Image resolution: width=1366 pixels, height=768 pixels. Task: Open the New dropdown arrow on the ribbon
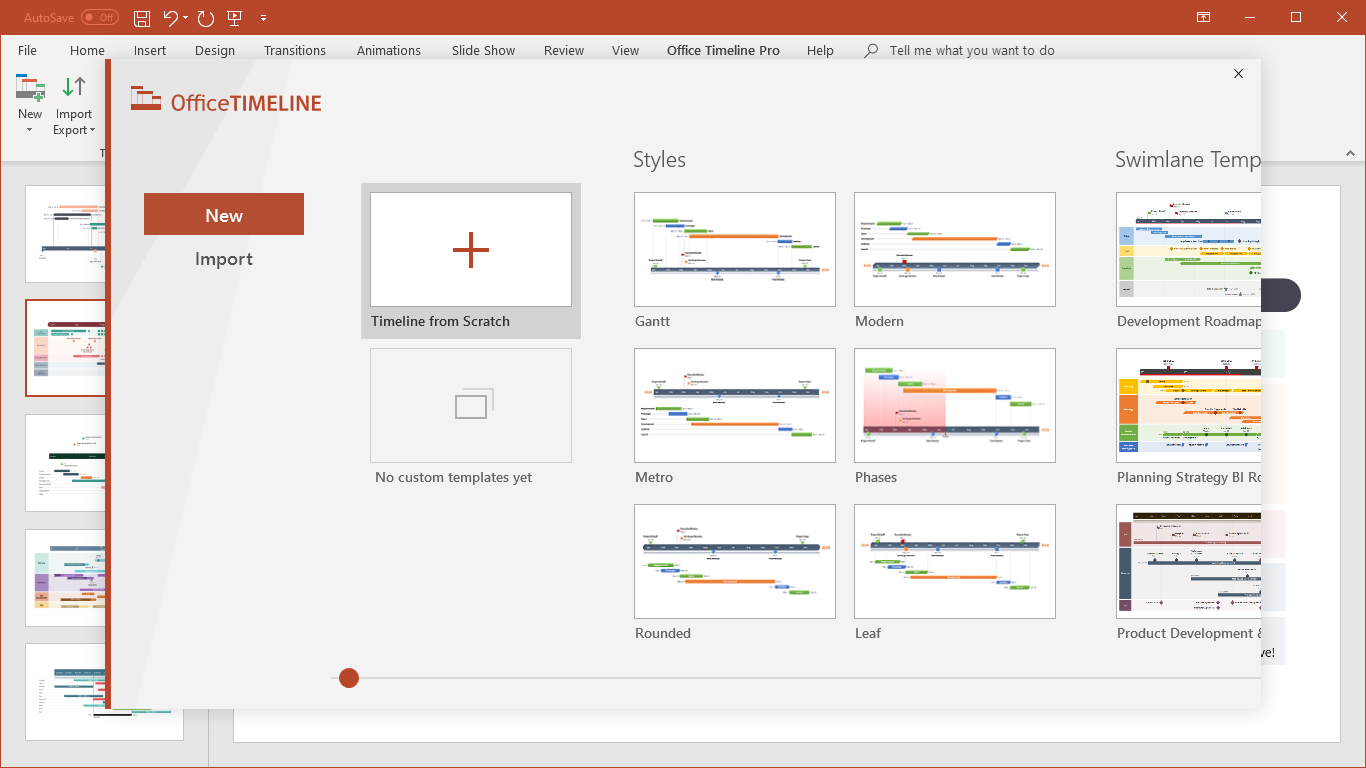pos(29,128)
